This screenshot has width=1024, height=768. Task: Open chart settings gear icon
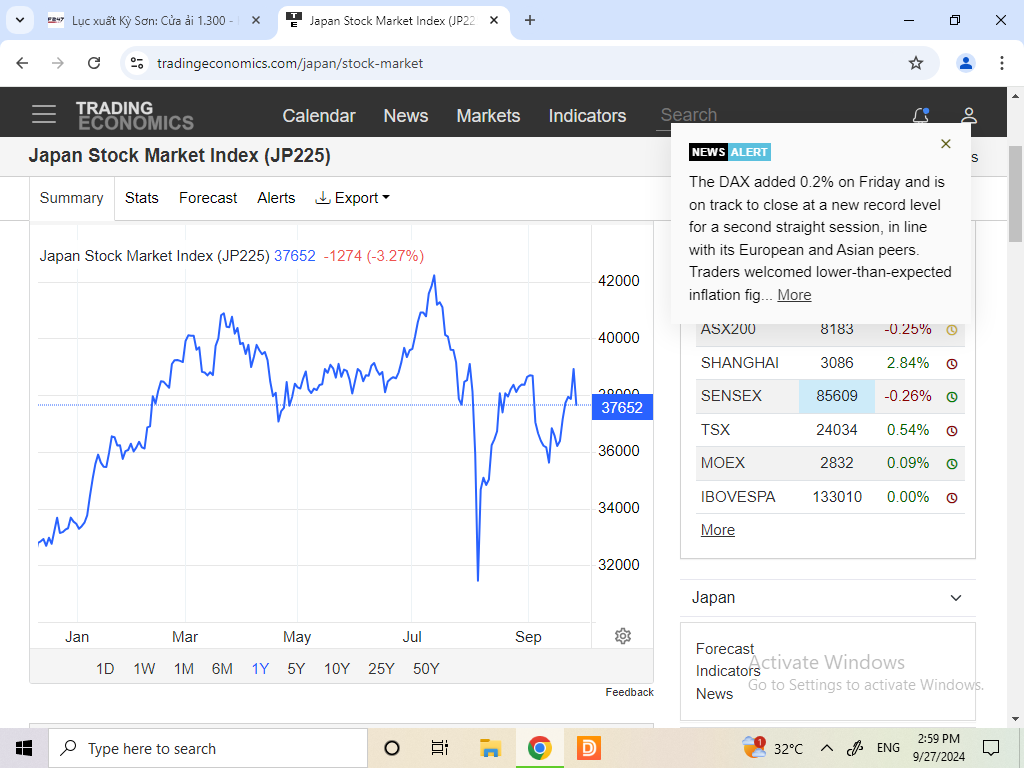coord(623,636)
